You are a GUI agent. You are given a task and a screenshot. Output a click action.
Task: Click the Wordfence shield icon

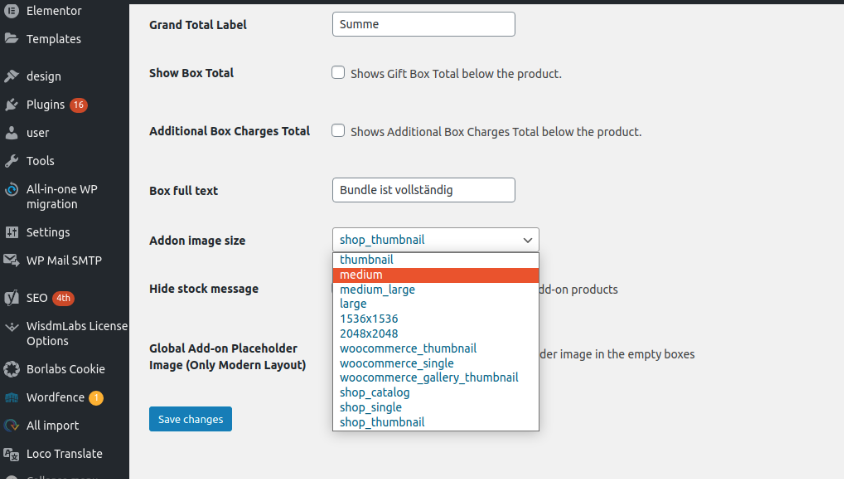11,397
